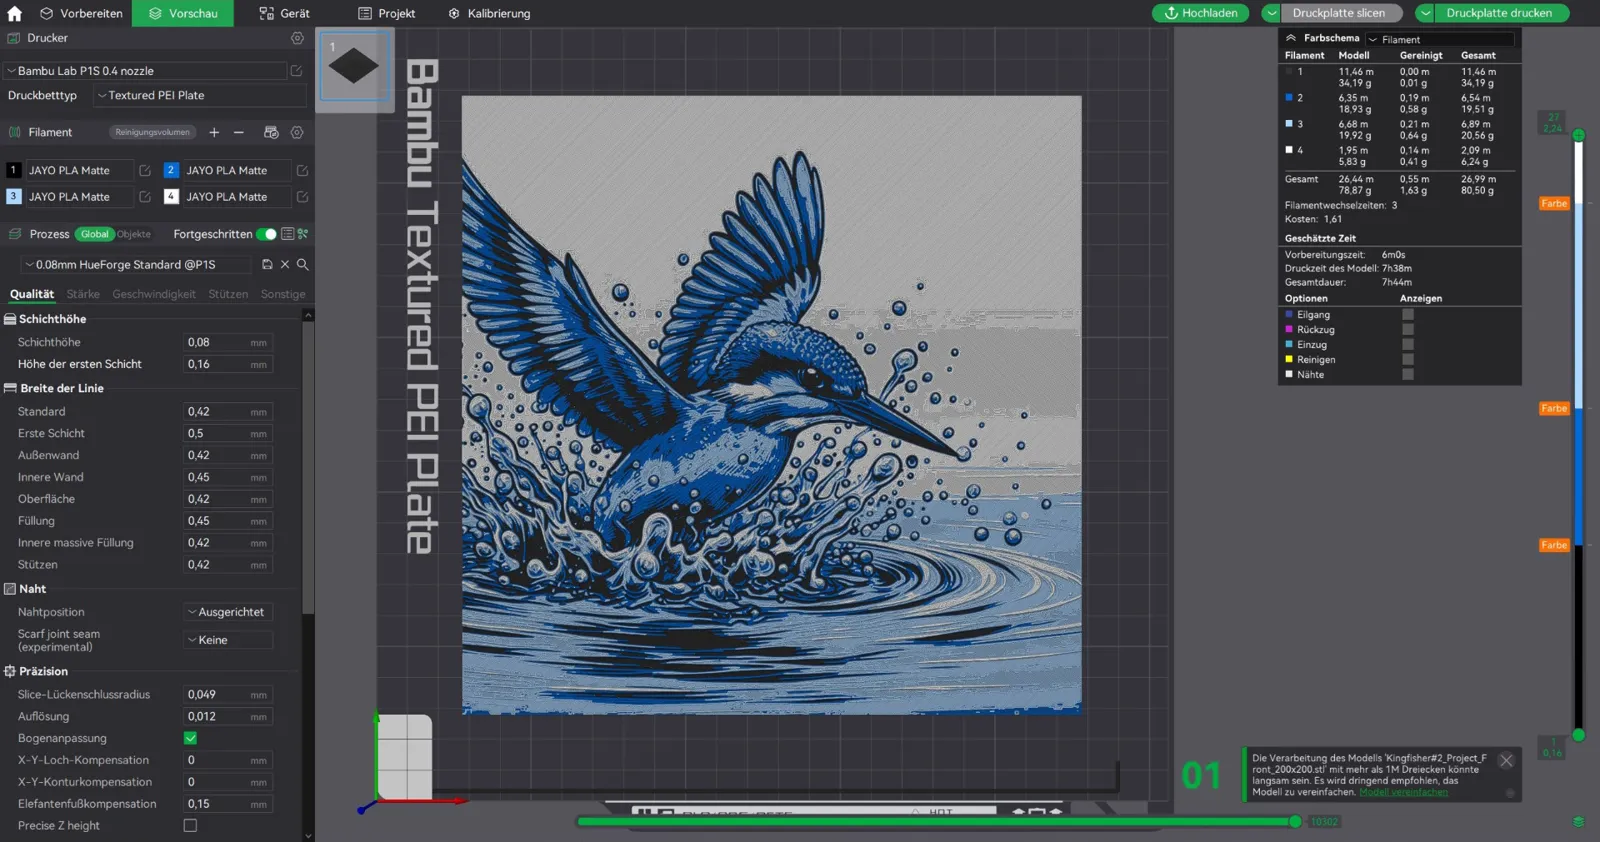Click the Schichthöhe 0,08 input field
1600x842 pixels.
228,342
